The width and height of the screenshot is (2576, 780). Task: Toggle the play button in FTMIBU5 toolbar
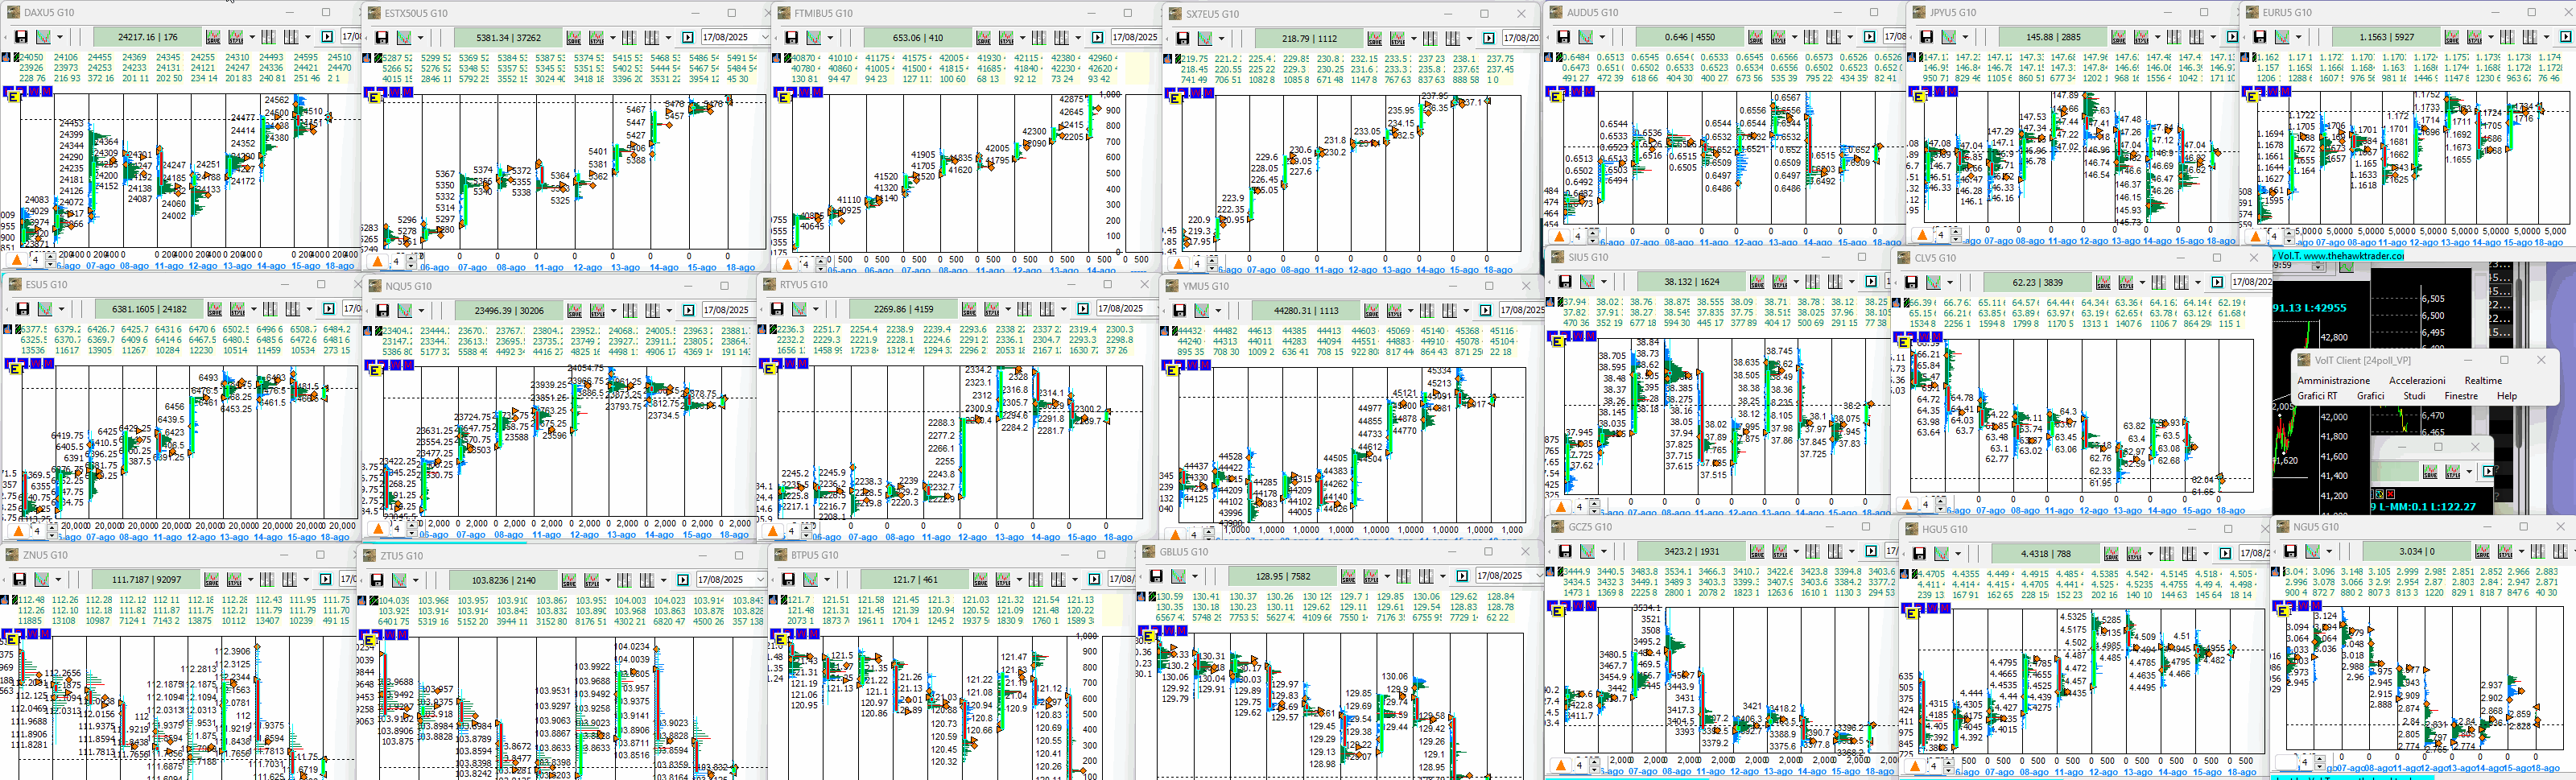pos(1097,38)
